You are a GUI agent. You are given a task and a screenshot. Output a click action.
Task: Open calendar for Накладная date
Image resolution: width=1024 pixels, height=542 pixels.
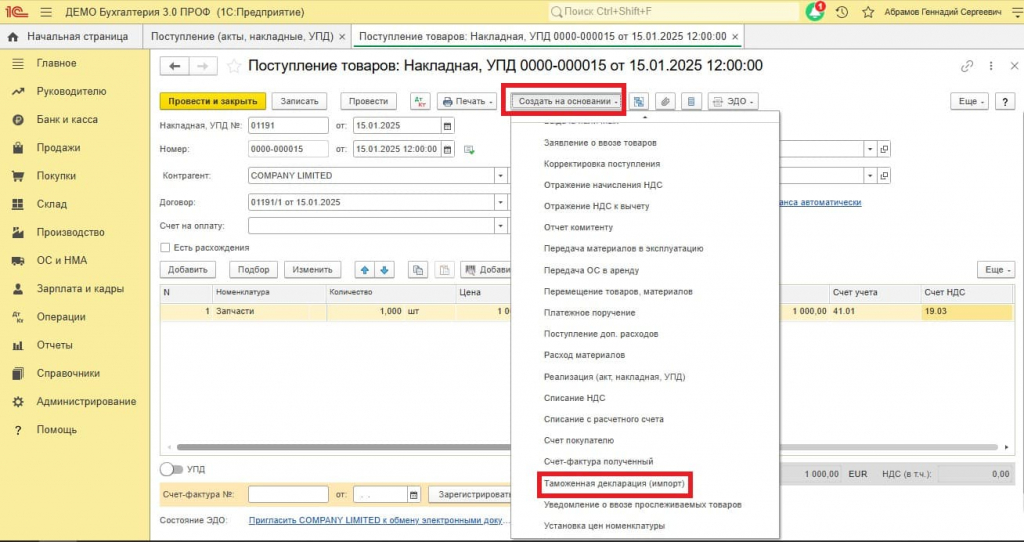pyautogui.click(x=447, y=125)
